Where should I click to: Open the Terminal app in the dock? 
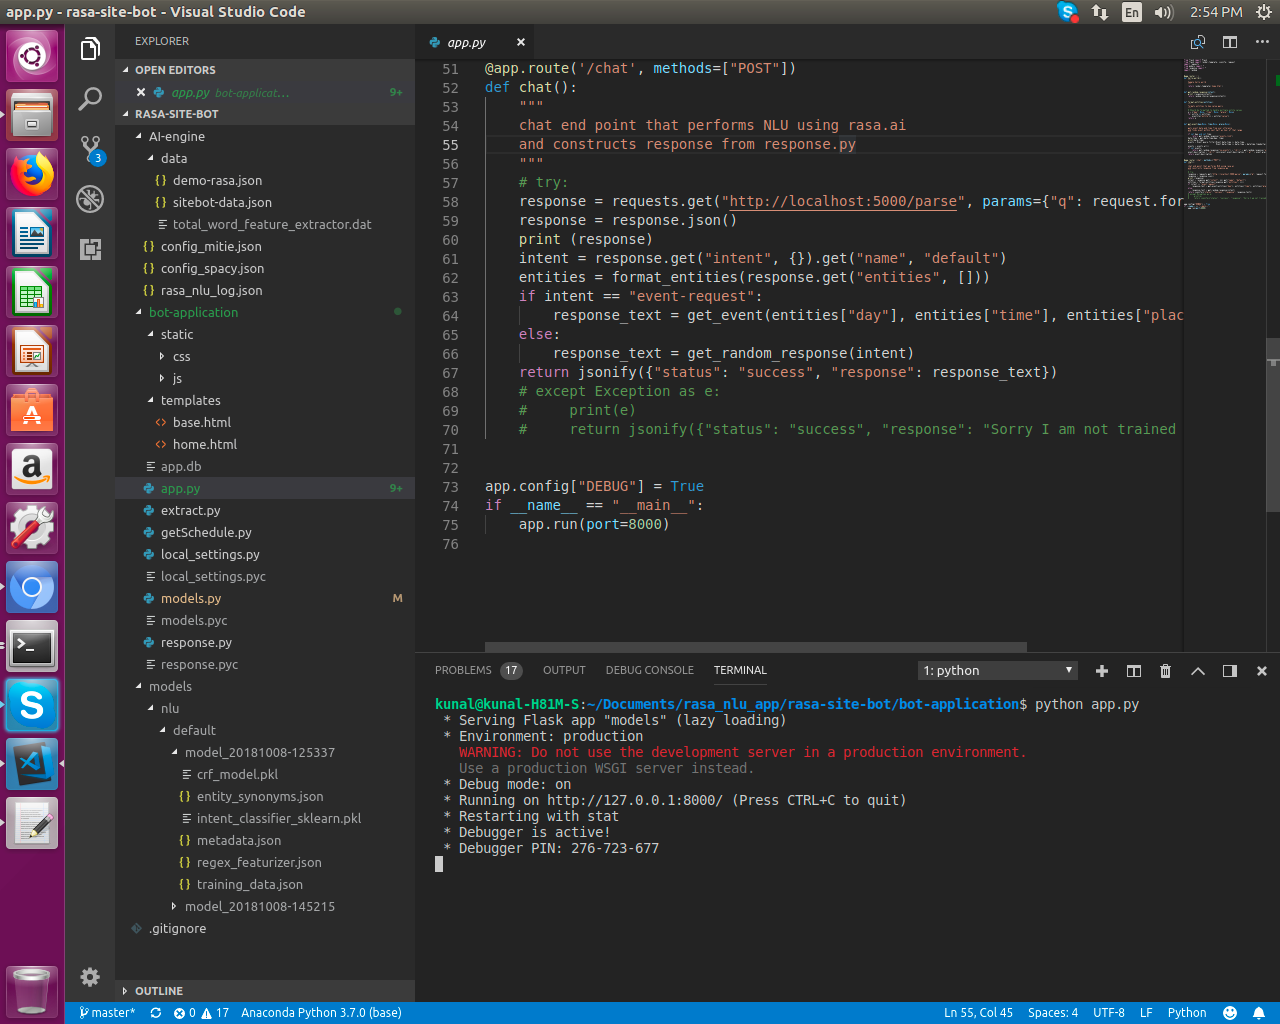(32, 647)
